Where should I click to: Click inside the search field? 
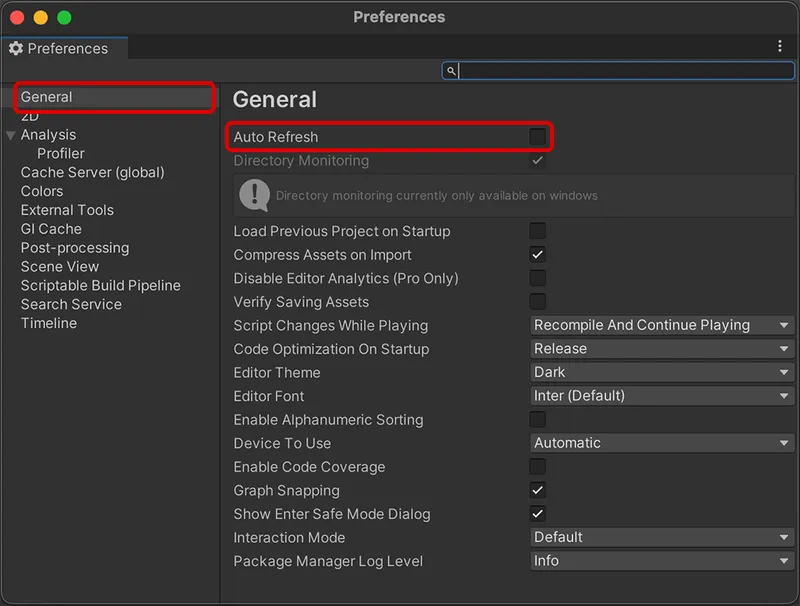point(620,70)
